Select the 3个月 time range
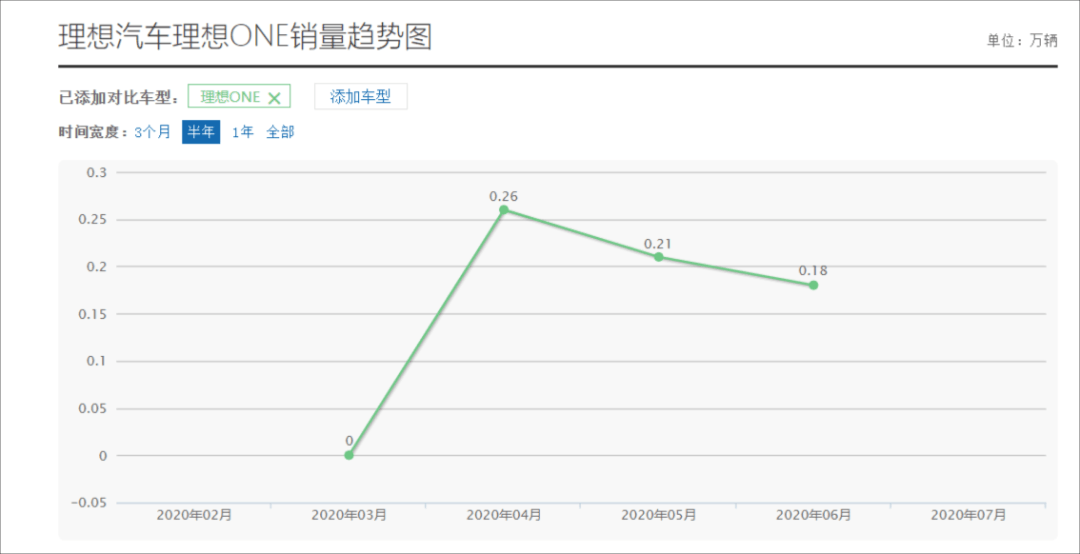Image resolution: width=1080 pixels, height=554 pixels. point(152,132)
